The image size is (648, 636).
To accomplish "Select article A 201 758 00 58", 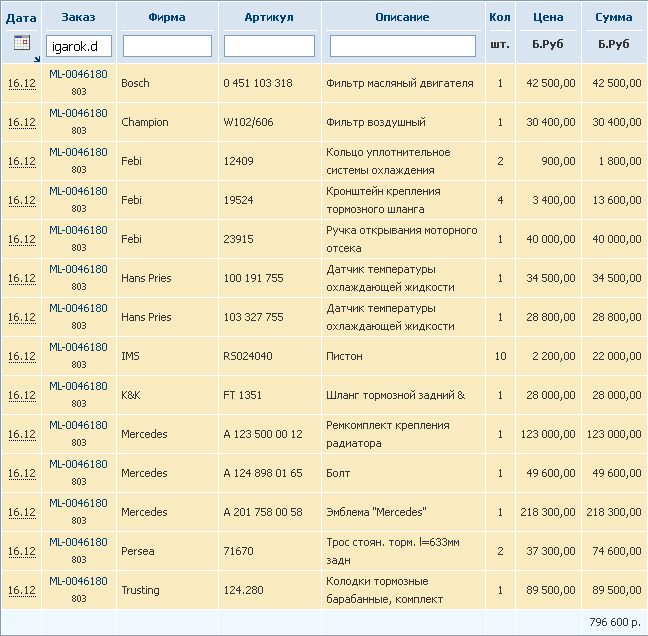I will point(263,512).
